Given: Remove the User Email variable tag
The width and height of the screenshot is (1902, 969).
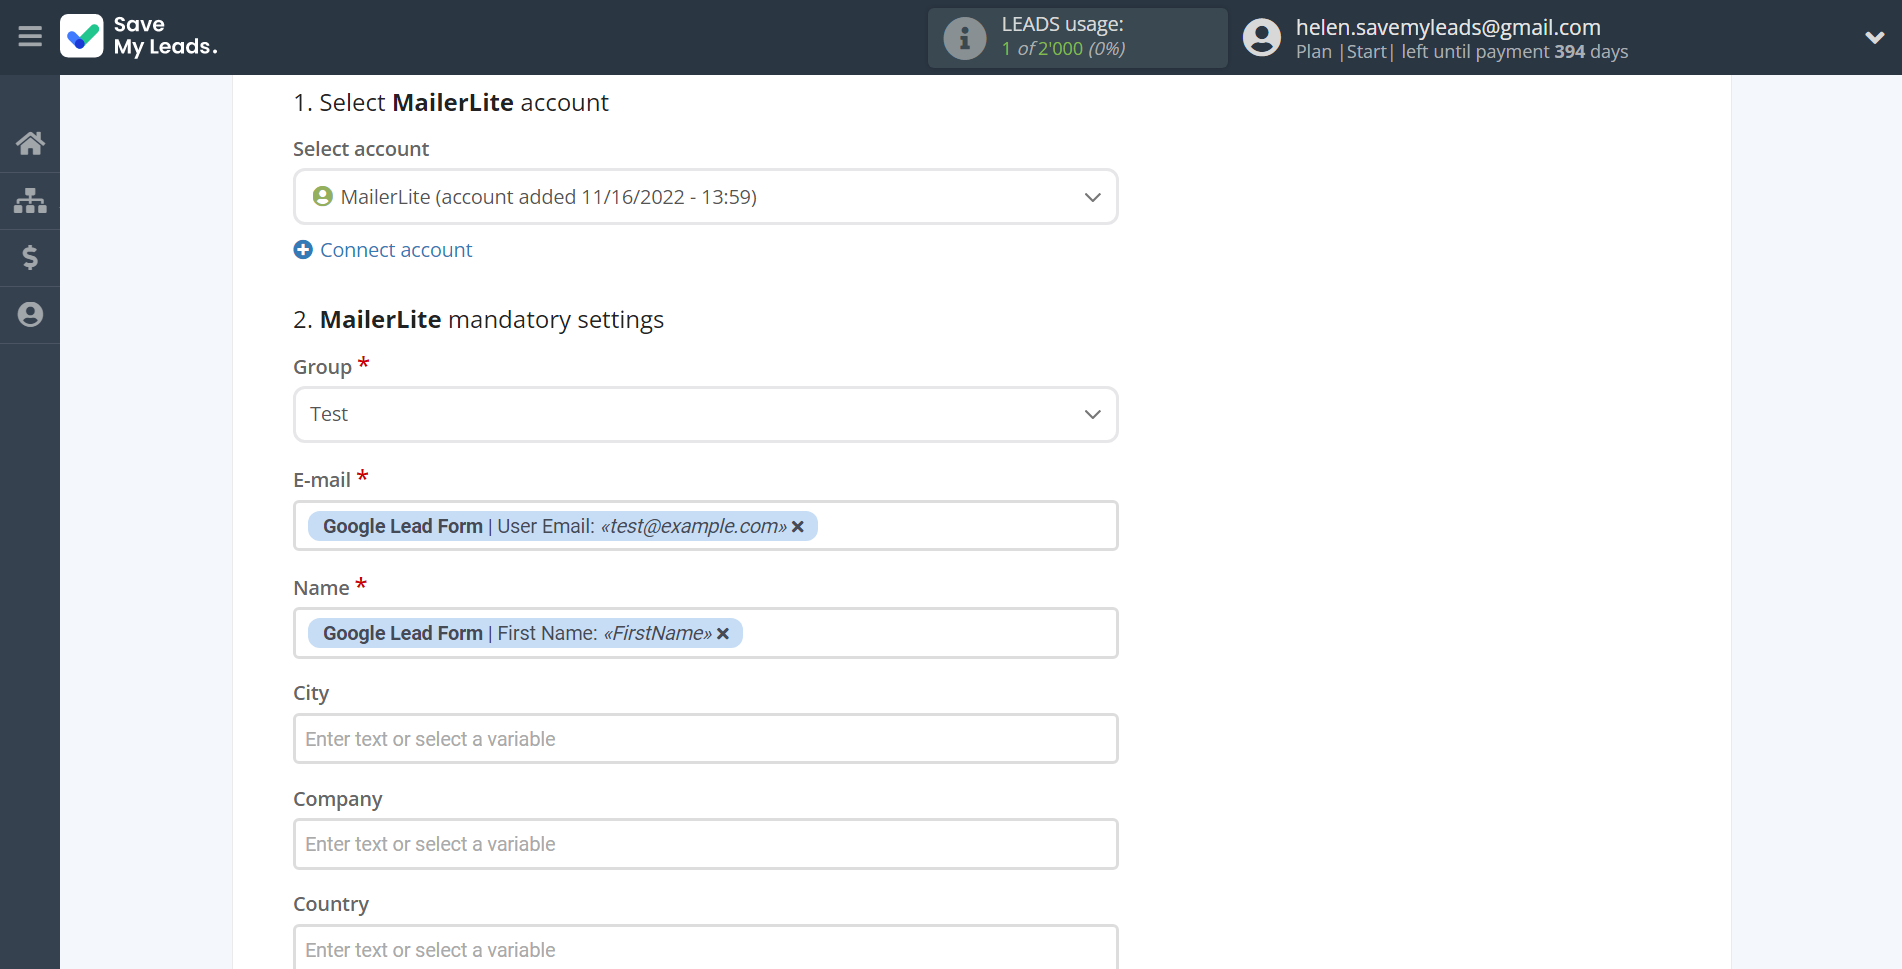Looking at the screenshot, I should pos(798,527).
